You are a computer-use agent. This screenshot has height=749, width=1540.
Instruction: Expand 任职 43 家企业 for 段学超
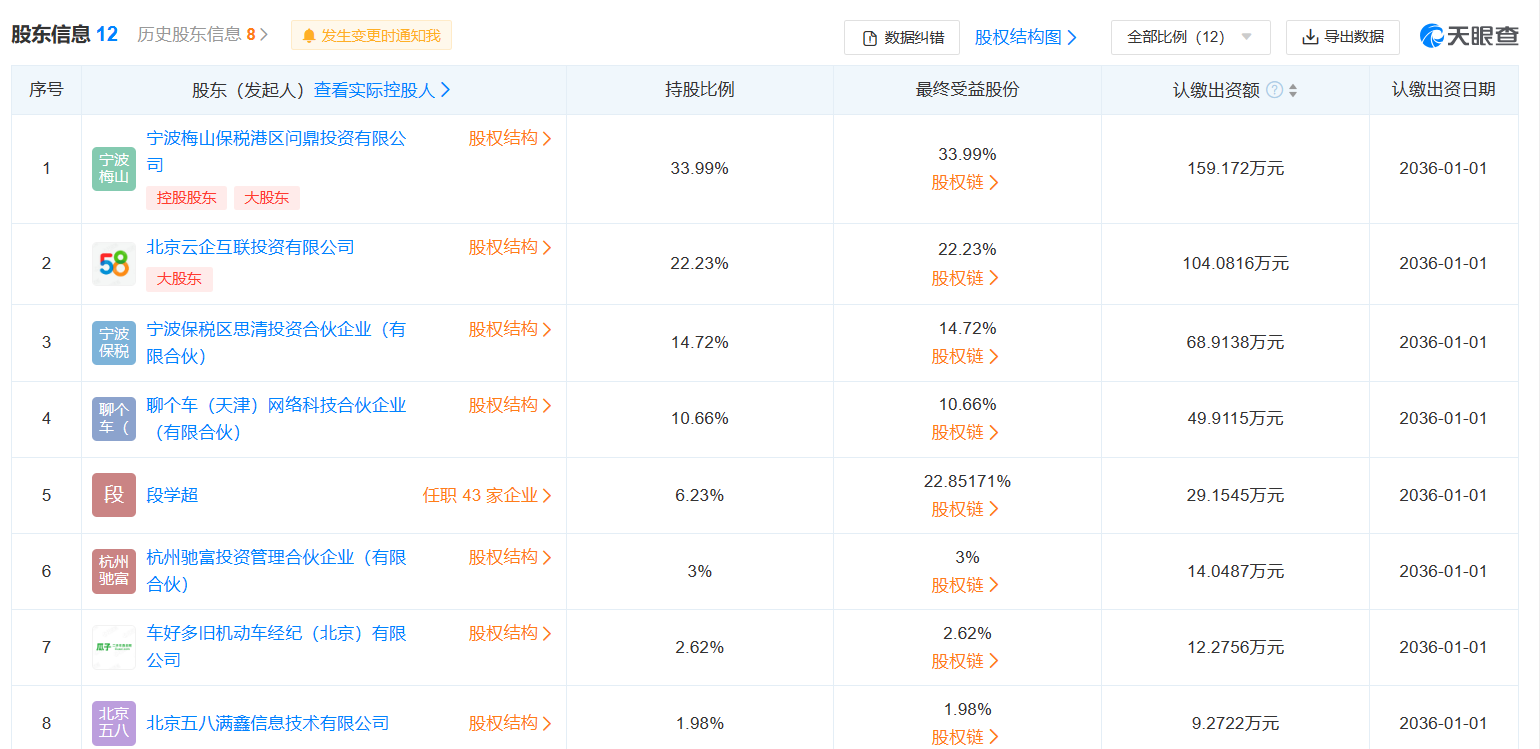(487, 495)
